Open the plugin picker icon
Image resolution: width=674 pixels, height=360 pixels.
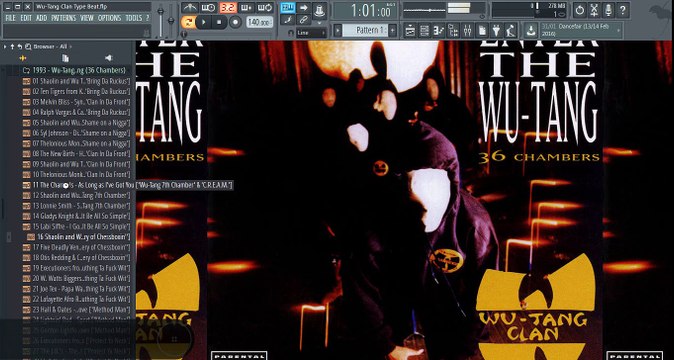tap(496, 30)
